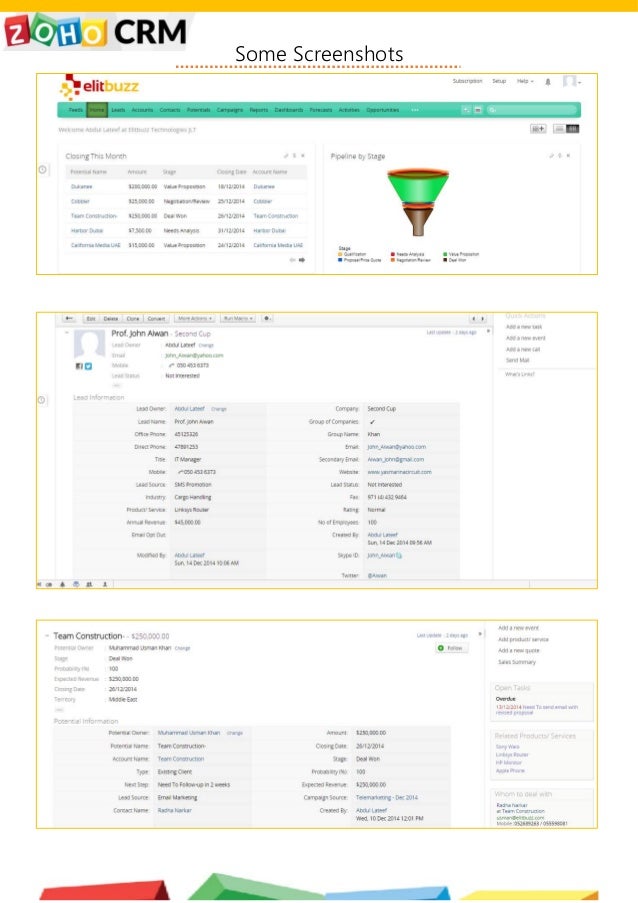Go to next page of Closing This Month
The width and height of the screenshot is (638, 903).
point(302,260)
